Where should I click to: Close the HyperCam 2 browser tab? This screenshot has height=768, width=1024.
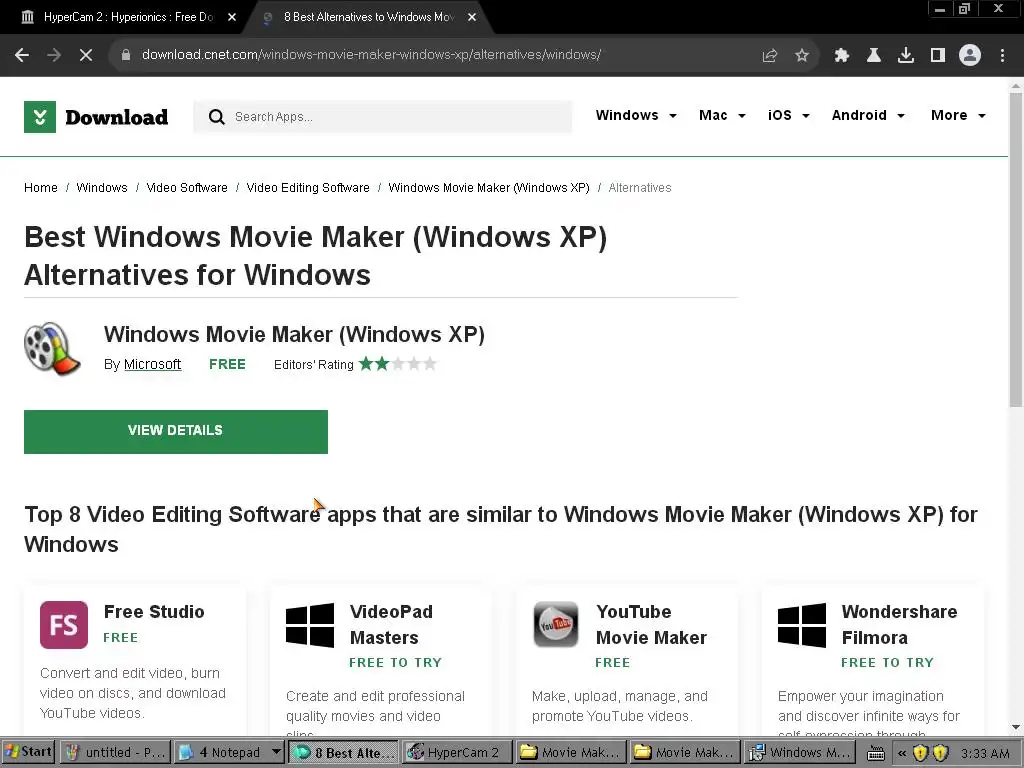(x=232, y=18)
